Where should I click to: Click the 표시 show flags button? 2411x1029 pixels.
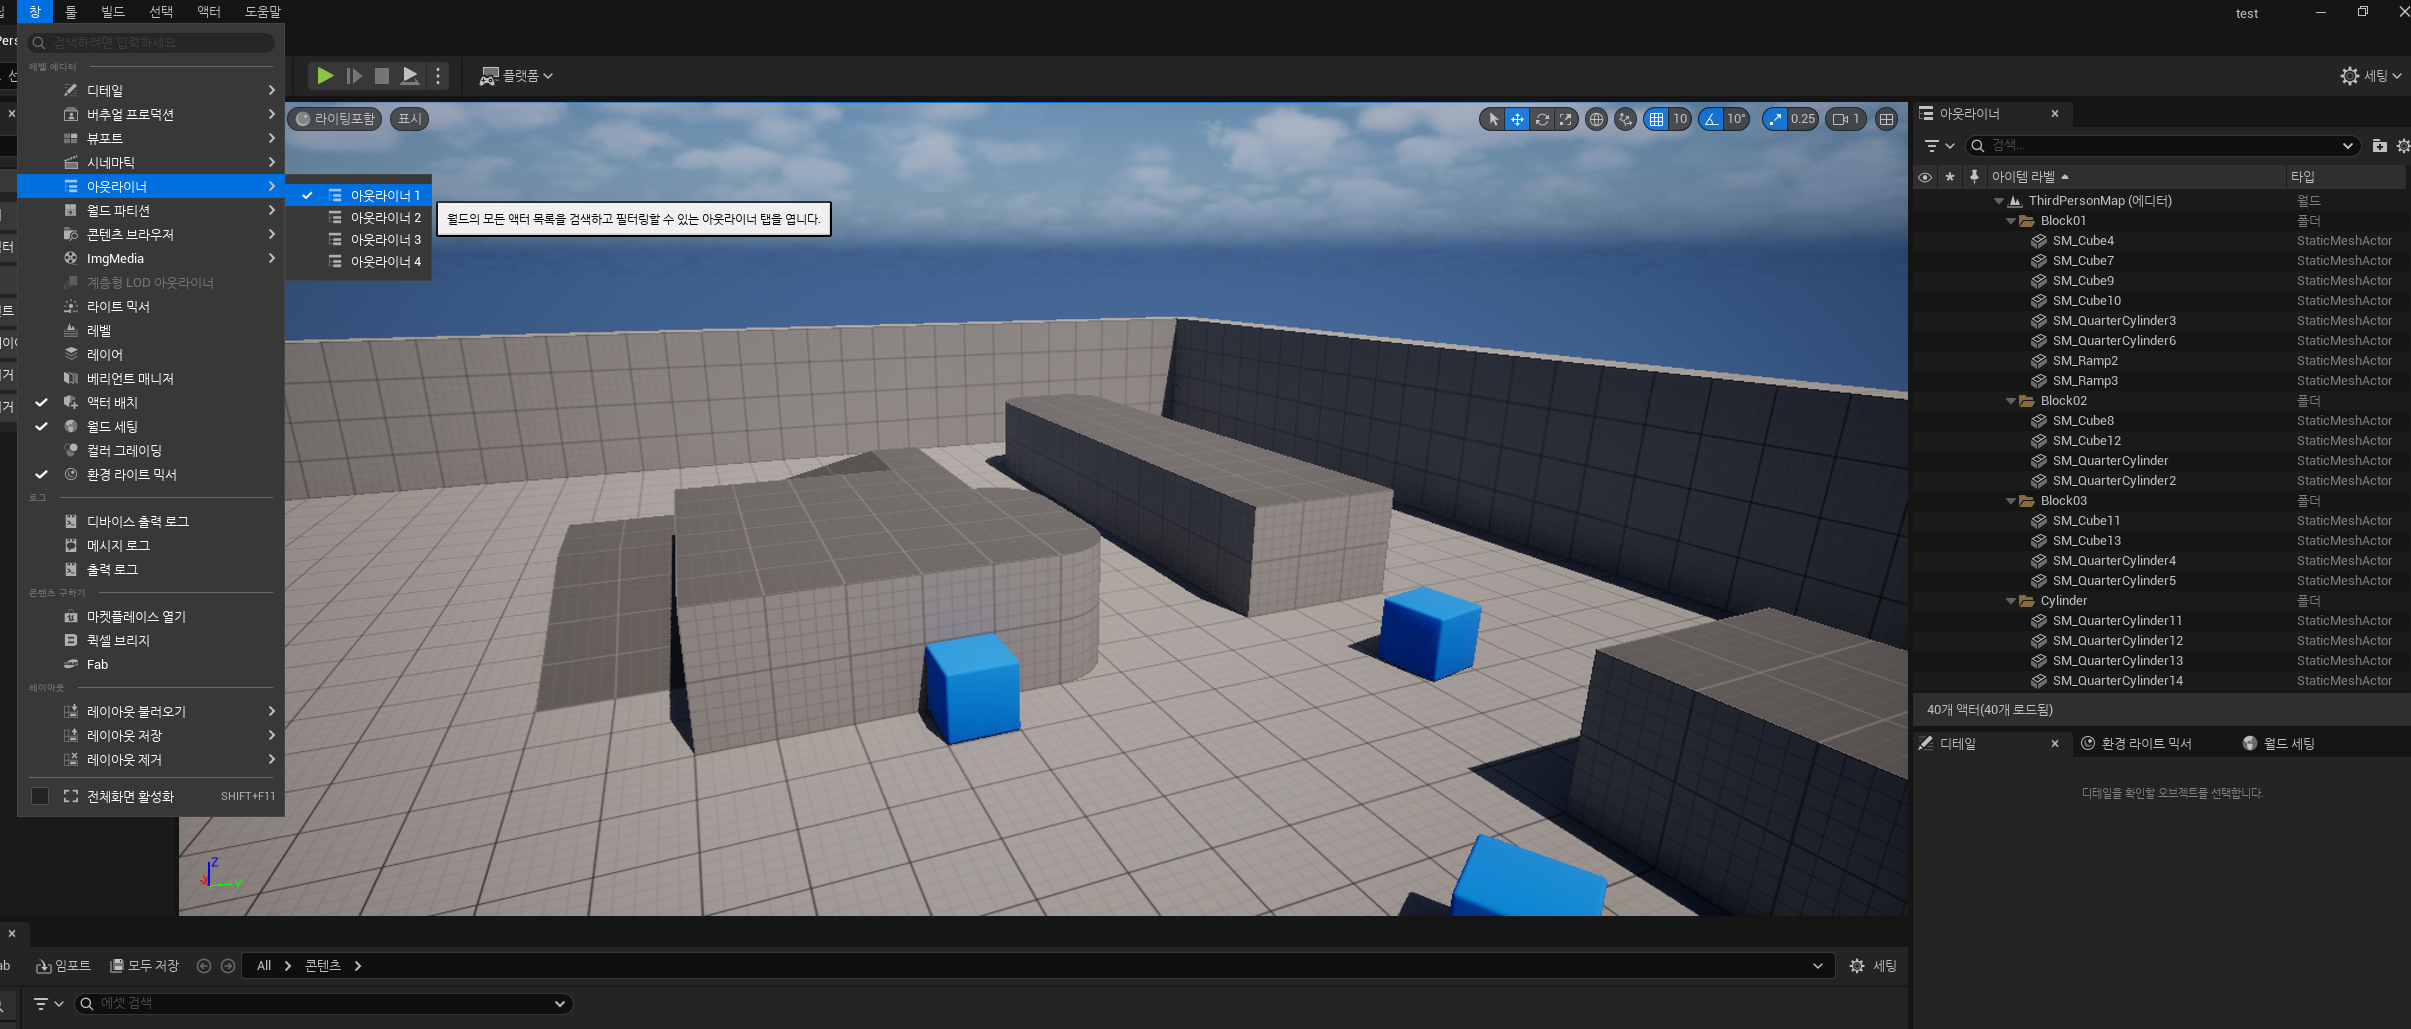[x=410, y=119]
